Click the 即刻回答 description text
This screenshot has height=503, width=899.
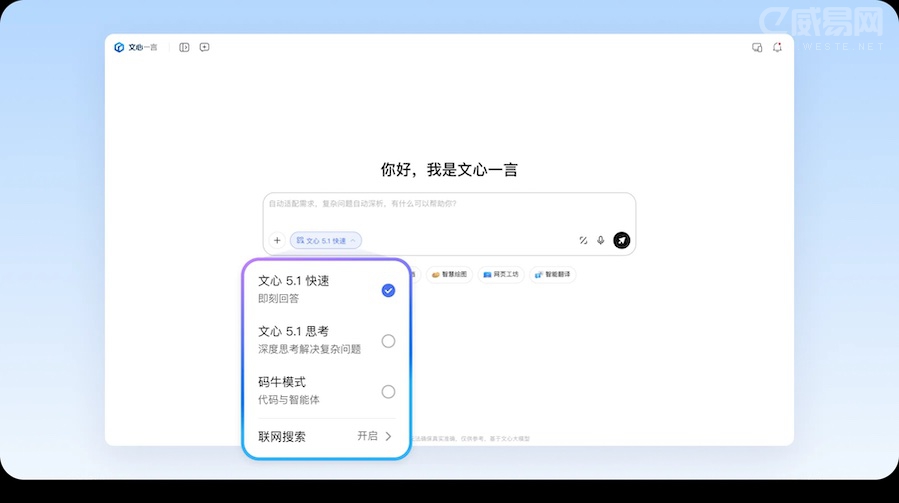point(279,298)
